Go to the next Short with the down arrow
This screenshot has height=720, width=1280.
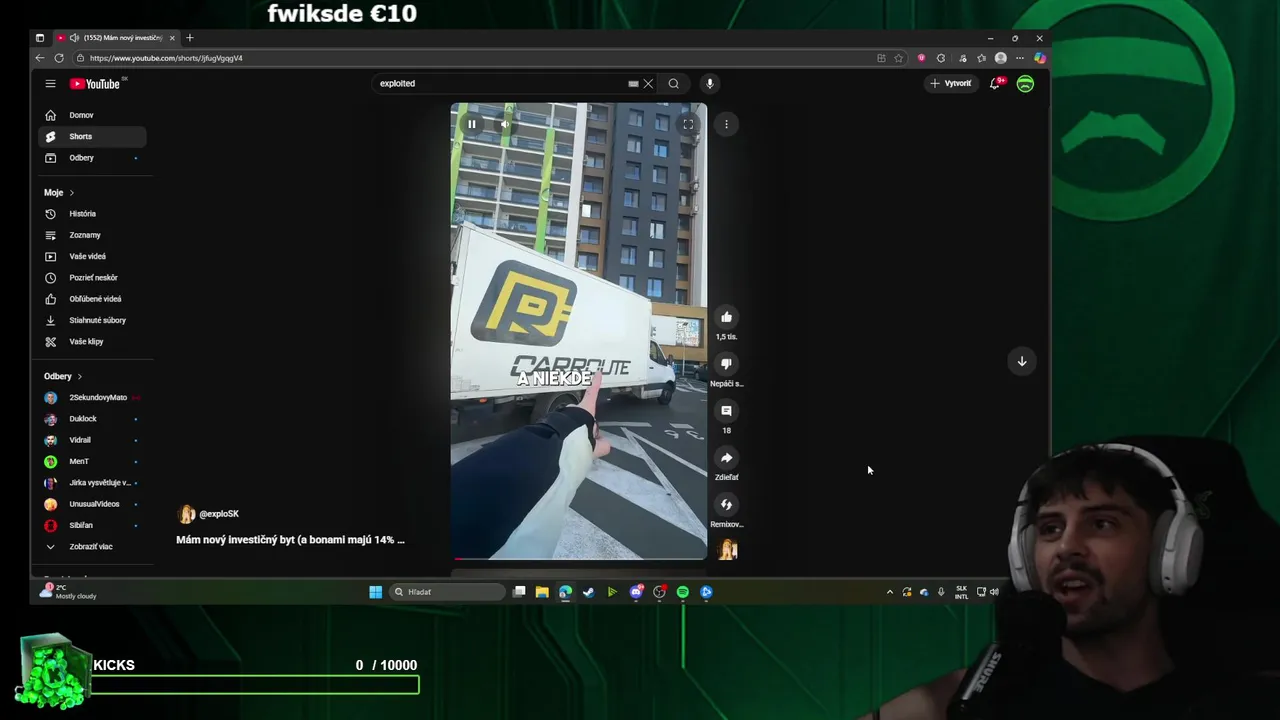click(1021, 361)
